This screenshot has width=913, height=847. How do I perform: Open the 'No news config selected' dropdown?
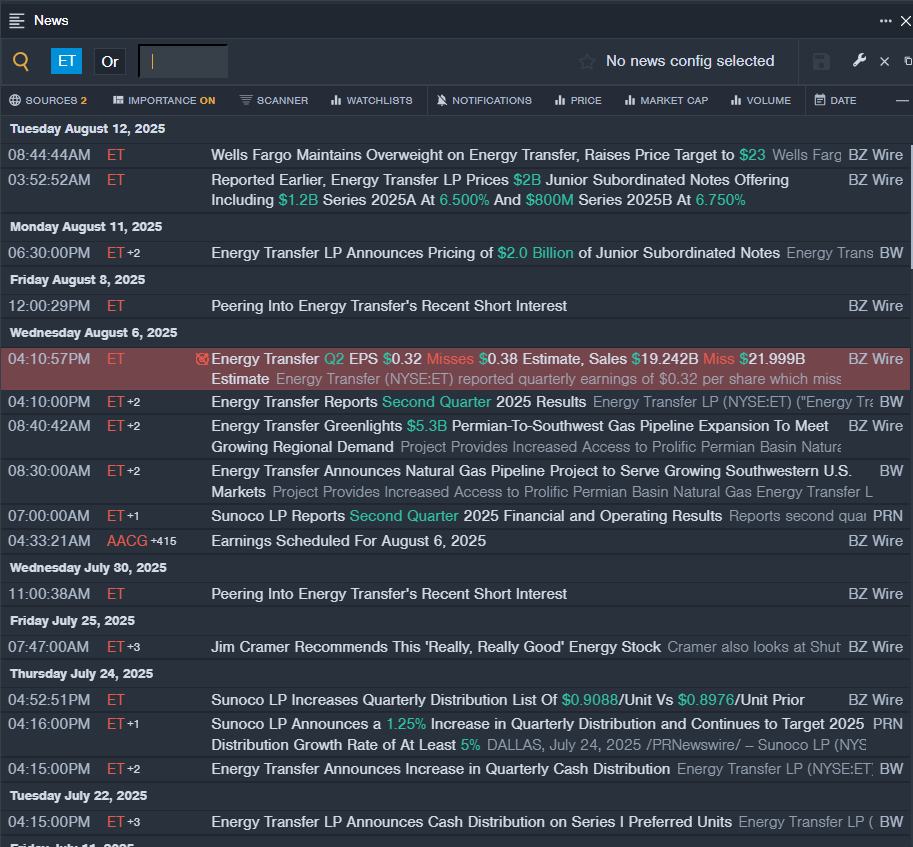pos(690,61)
